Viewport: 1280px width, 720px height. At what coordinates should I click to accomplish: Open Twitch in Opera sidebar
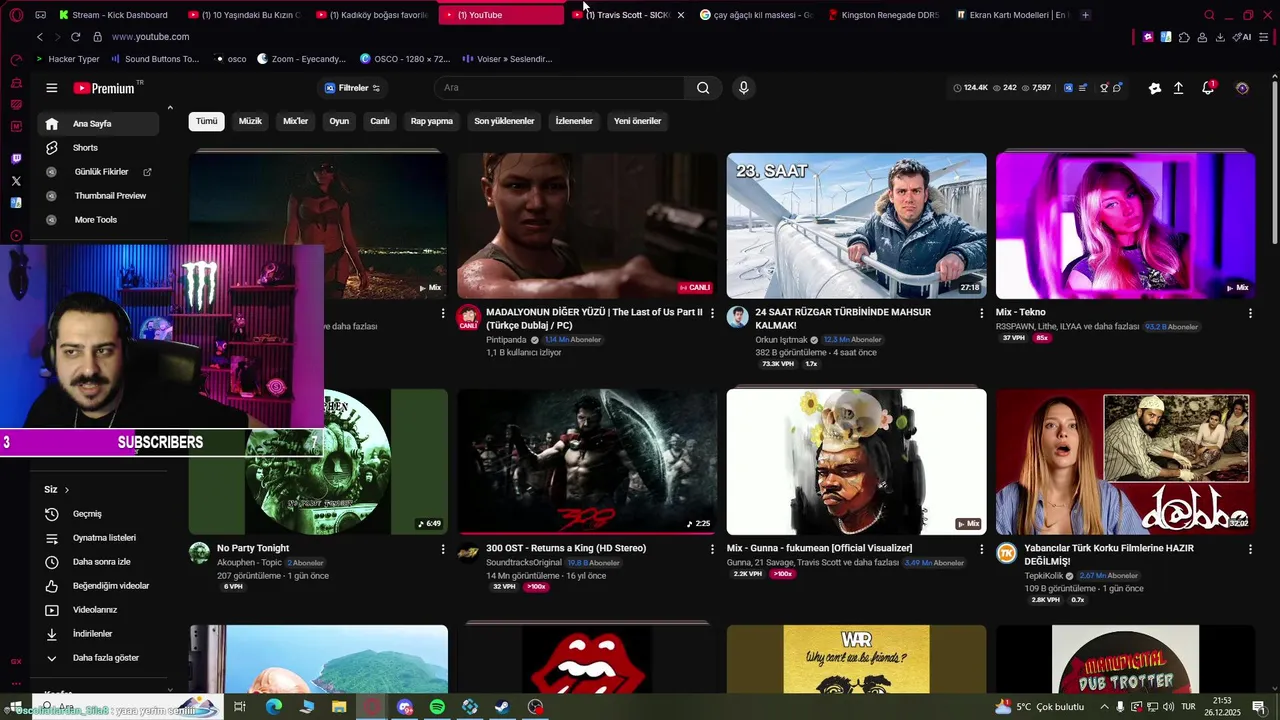(x=16, y=159)
